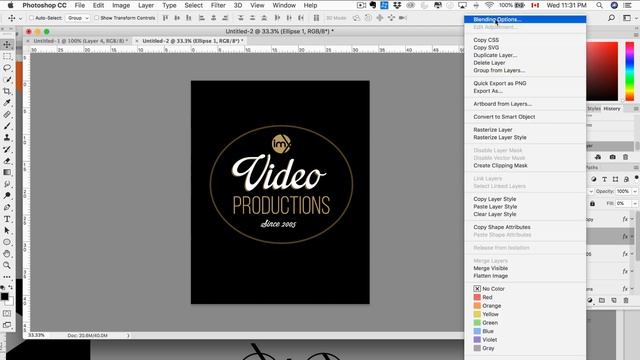
Task: Delete current state in History panel
Action: [x=626, y=157]
